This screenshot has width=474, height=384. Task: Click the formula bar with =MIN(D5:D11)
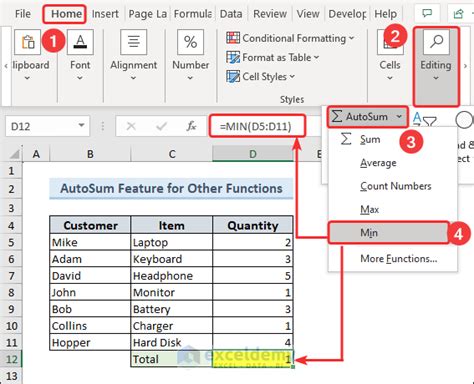coord(257,126)
